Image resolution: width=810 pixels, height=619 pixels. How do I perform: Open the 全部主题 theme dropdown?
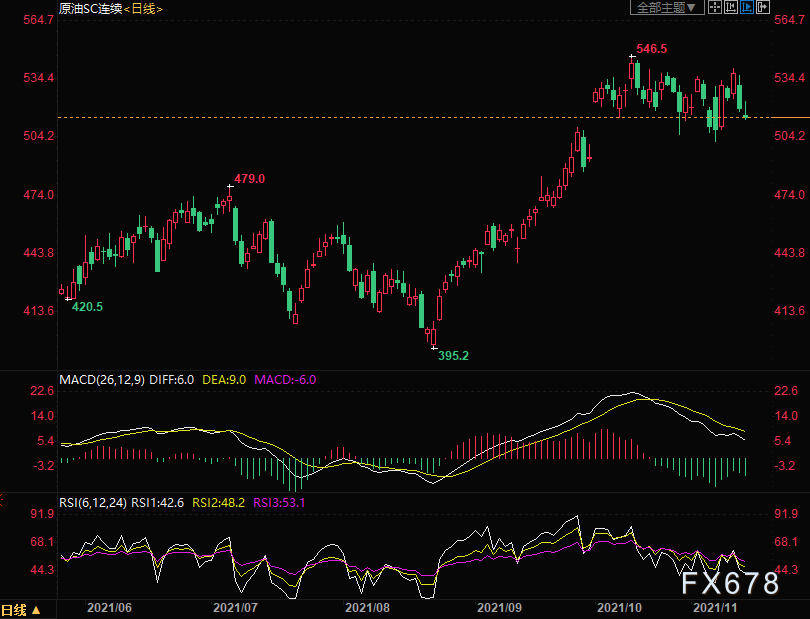tap(667, 7)
